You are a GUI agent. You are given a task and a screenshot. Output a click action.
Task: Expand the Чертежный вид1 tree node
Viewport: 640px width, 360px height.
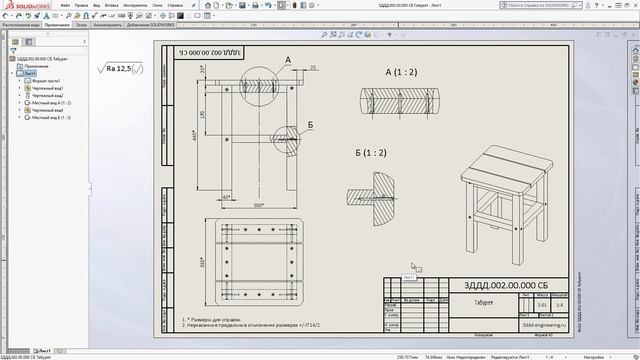click(x=19, y=88)
